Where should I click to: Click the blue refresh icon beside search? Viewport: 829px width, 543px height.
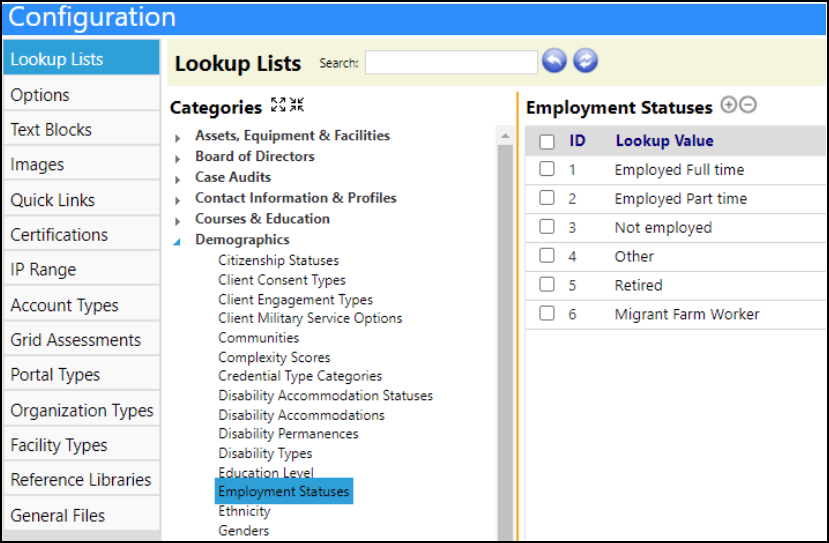tap(585, 61)
